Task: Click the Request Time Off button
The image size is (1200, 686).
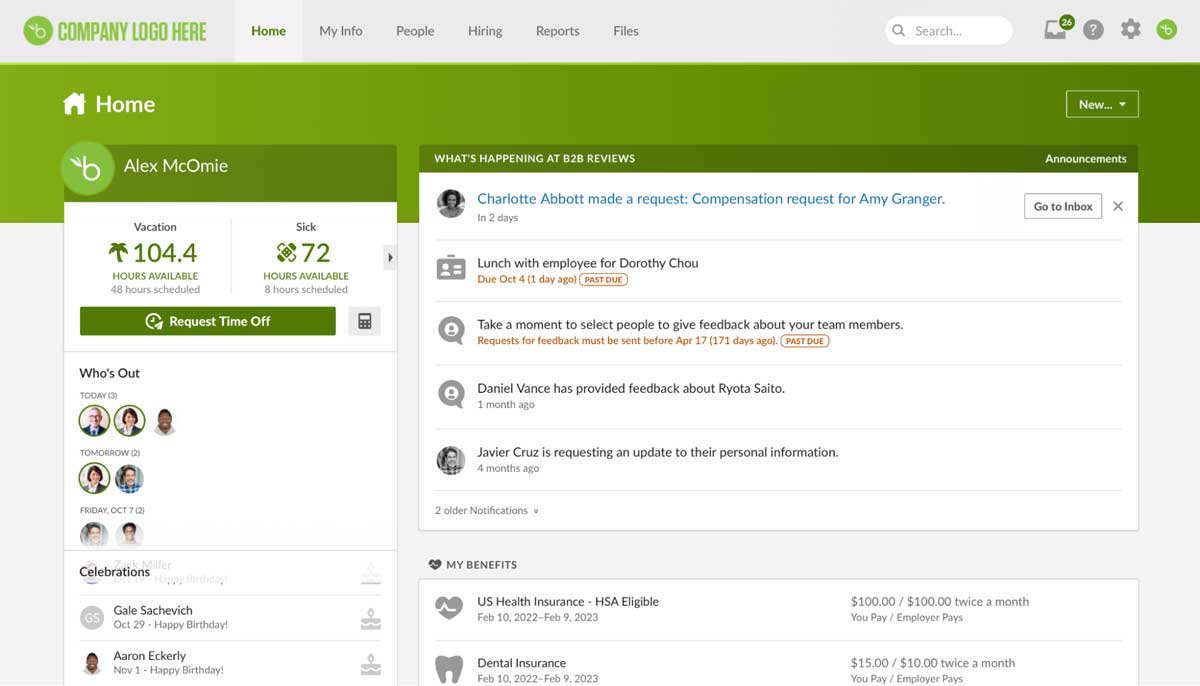Action: click(207, 321)
